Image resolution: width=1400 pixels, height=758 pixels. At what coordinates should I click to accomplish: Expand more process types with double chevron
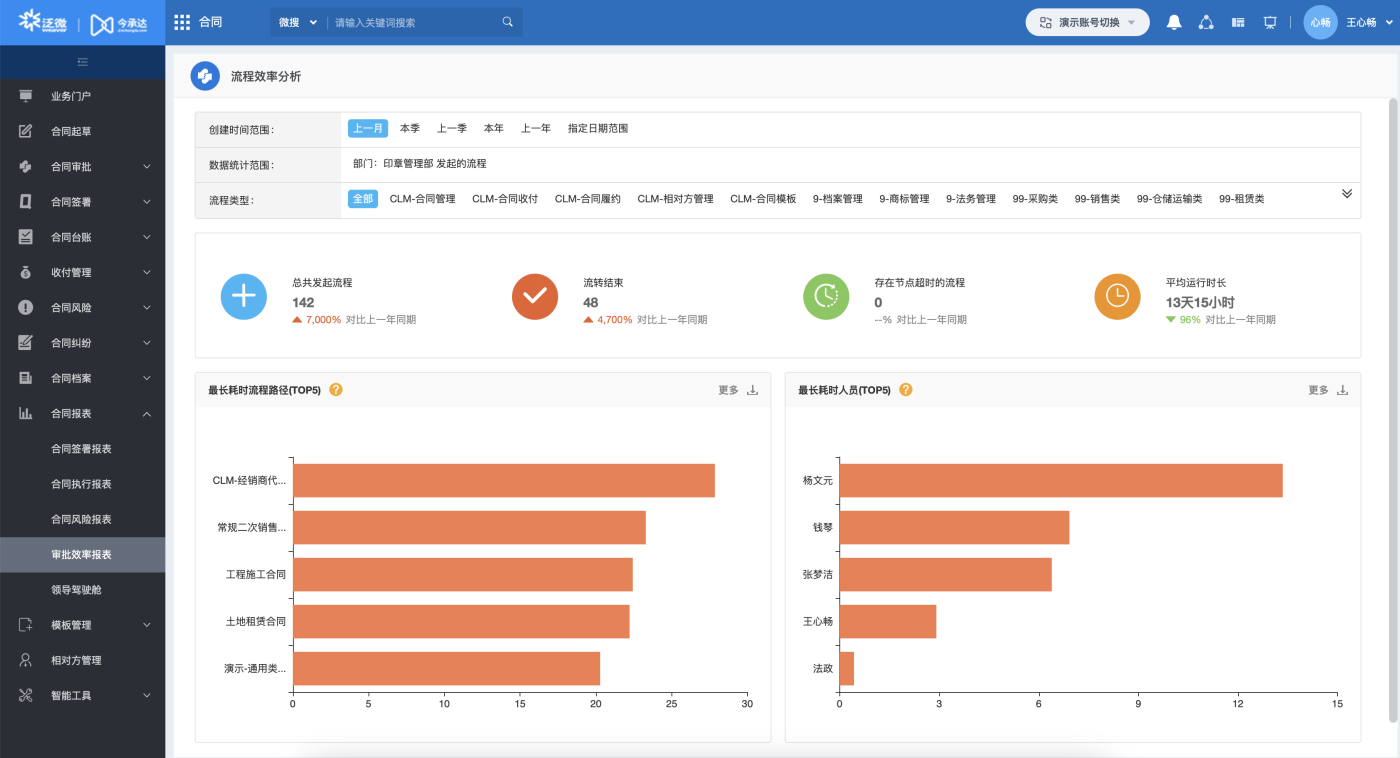point(1346,194)
